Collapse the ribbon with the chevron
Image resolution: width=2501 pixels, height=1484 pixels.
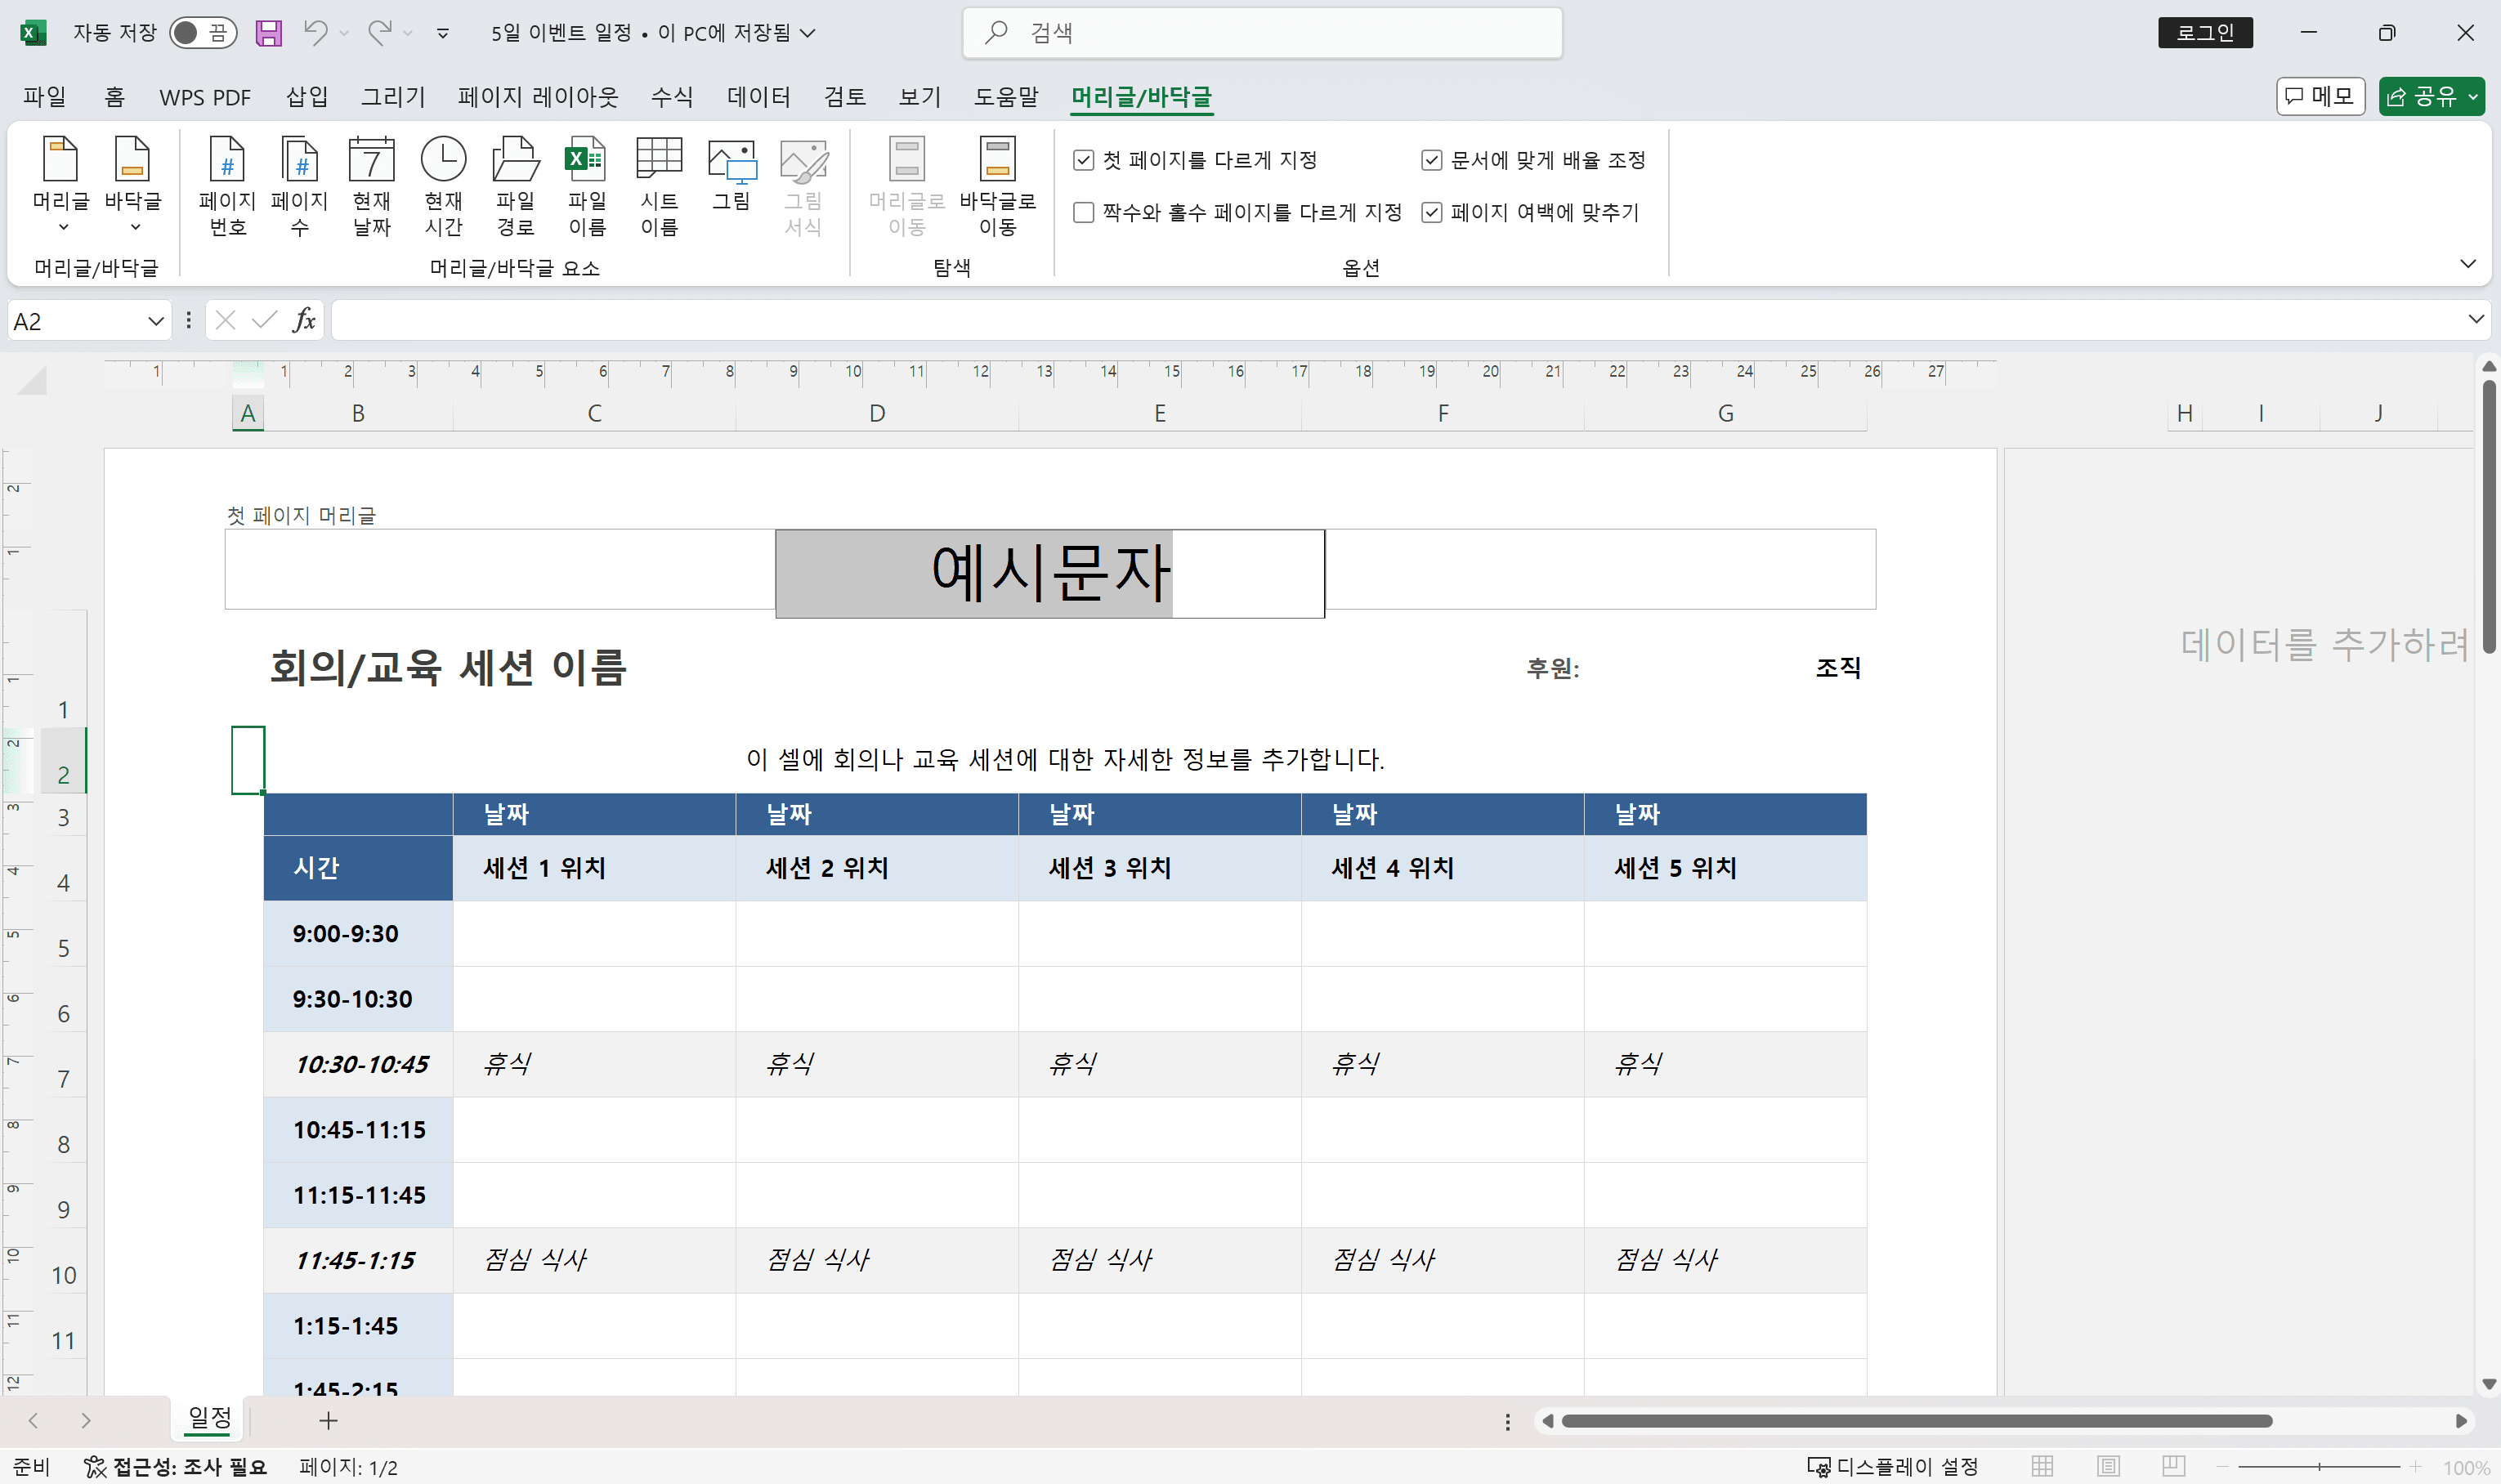2470,263
